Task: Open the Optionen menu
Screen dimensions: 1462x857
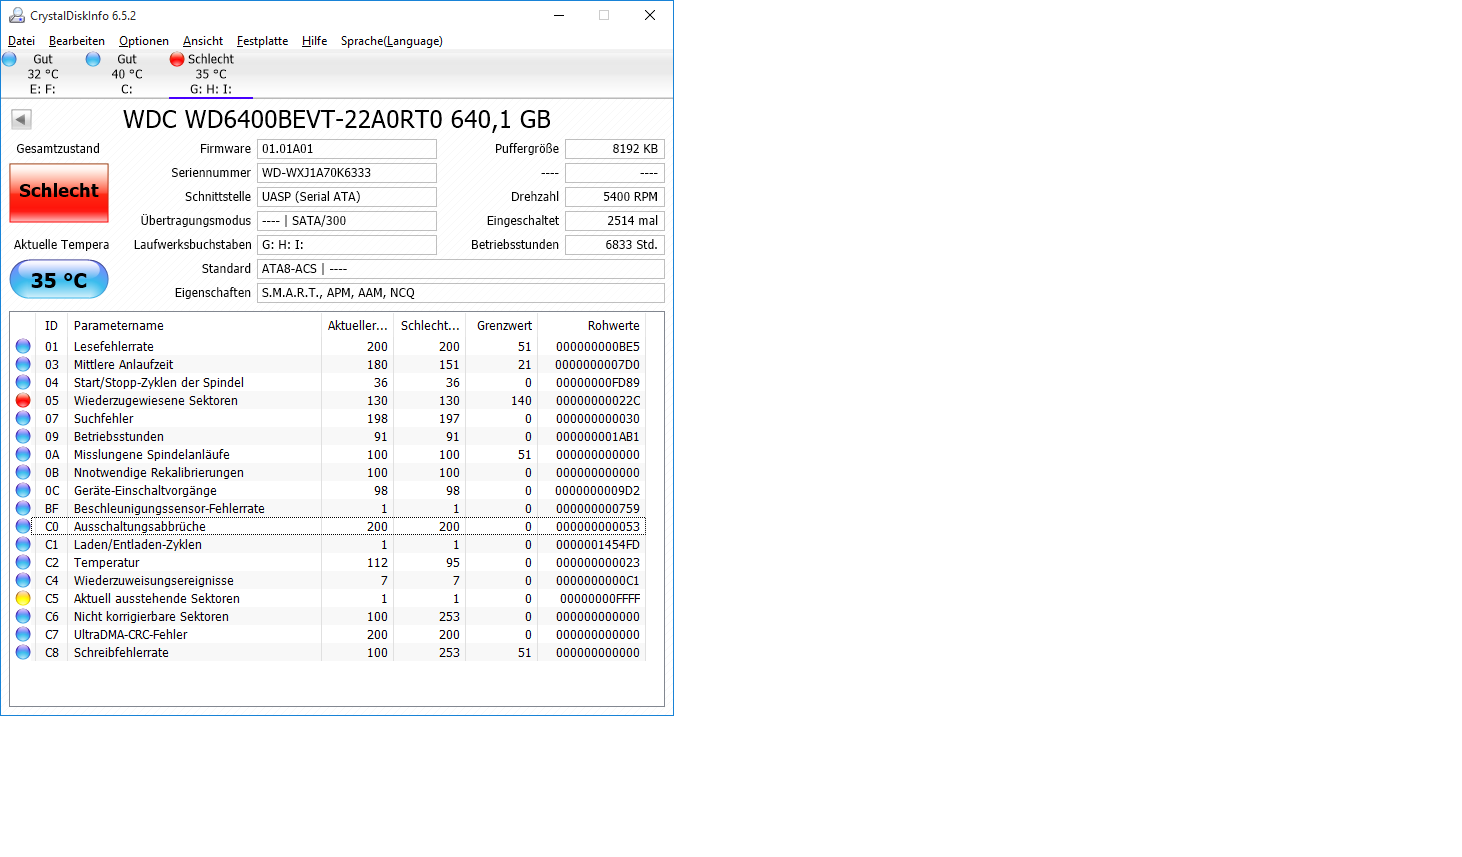Action: [x=144, y=41]
